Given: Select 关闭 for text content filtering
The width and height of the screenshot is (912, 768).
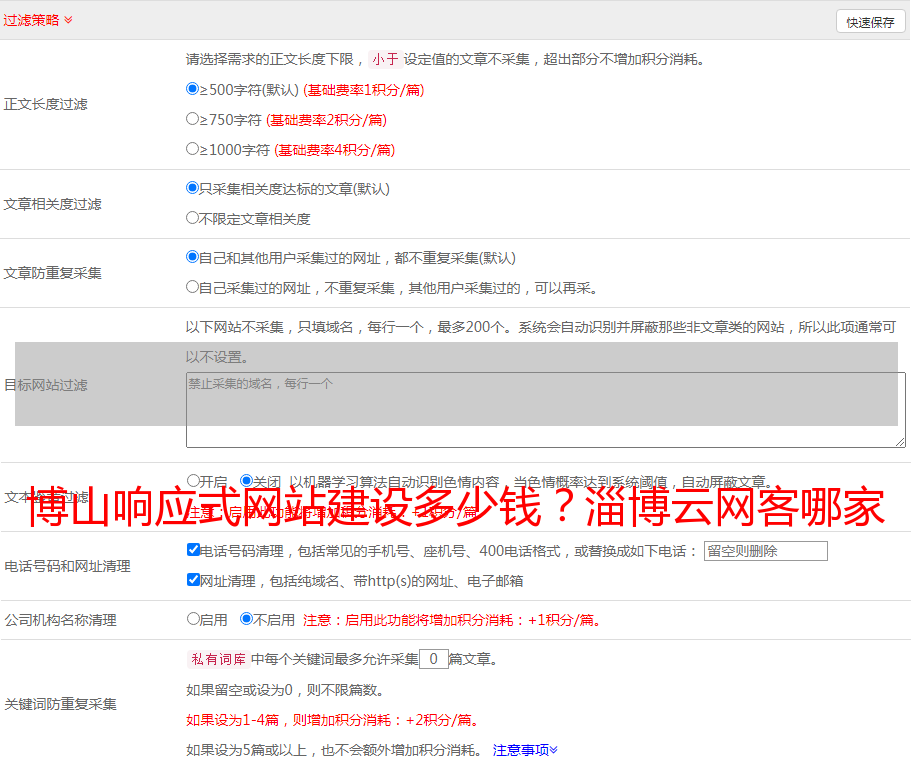Looking at the screenshot, I should point(246,481).
